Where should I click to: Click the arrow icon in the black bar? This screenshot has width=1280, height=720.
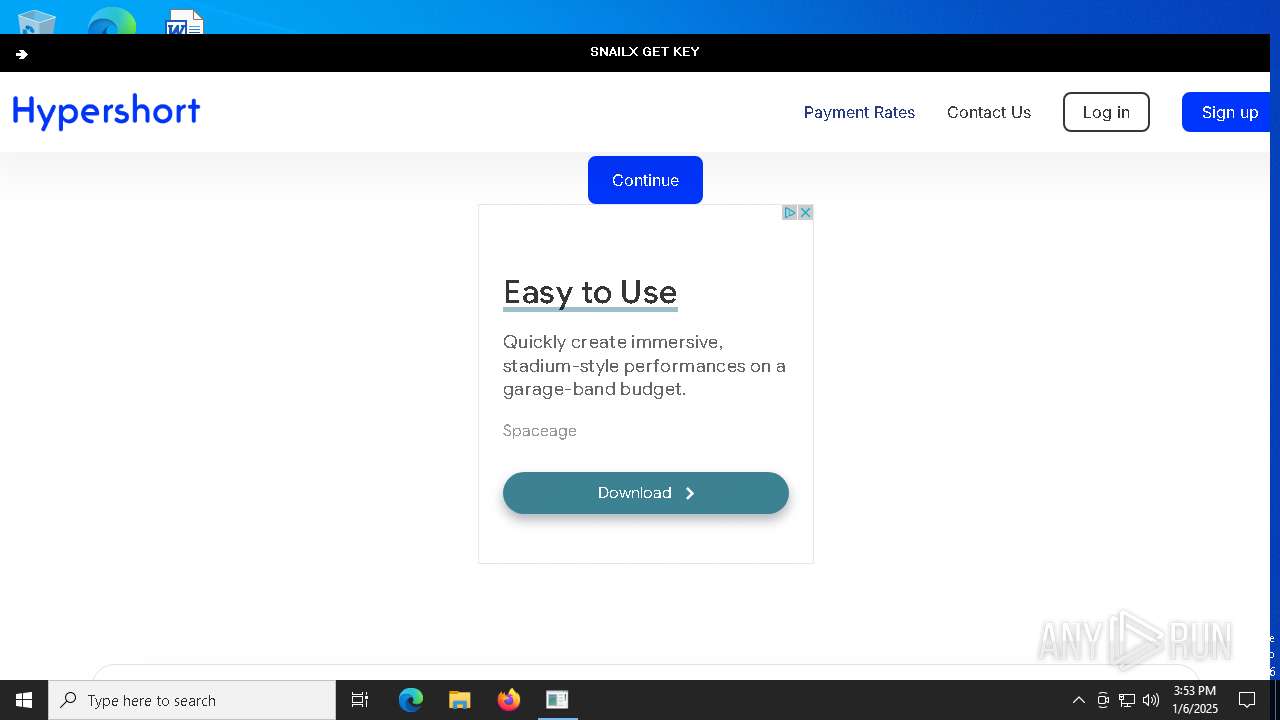point(22,54)
